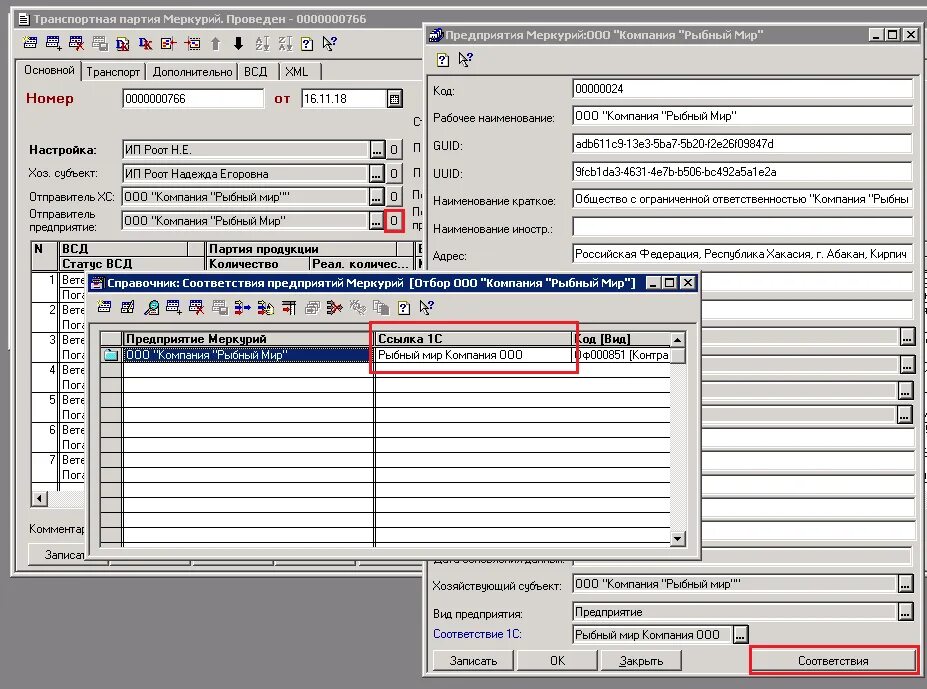Click the Соответствия button
The image size is (927, 689).
[x=833, y=661]
